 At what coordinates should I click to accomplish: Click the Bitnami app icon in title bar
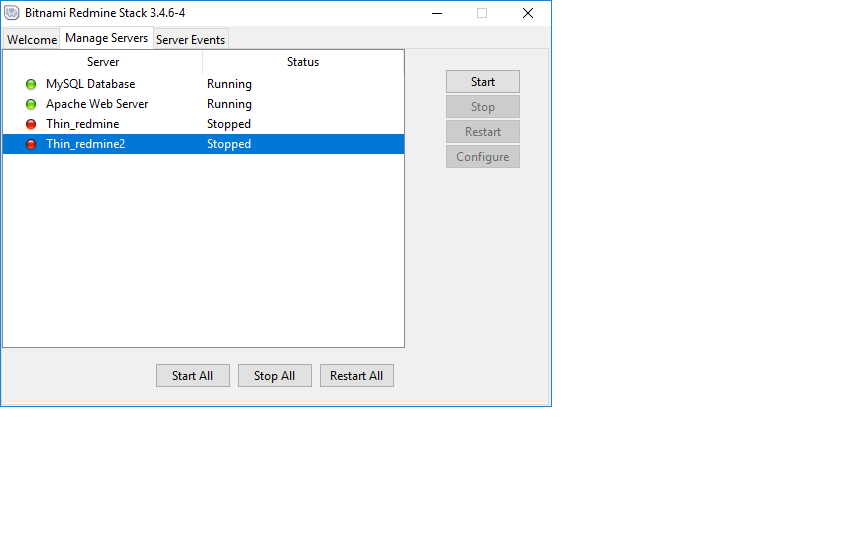tap(12, 13)
